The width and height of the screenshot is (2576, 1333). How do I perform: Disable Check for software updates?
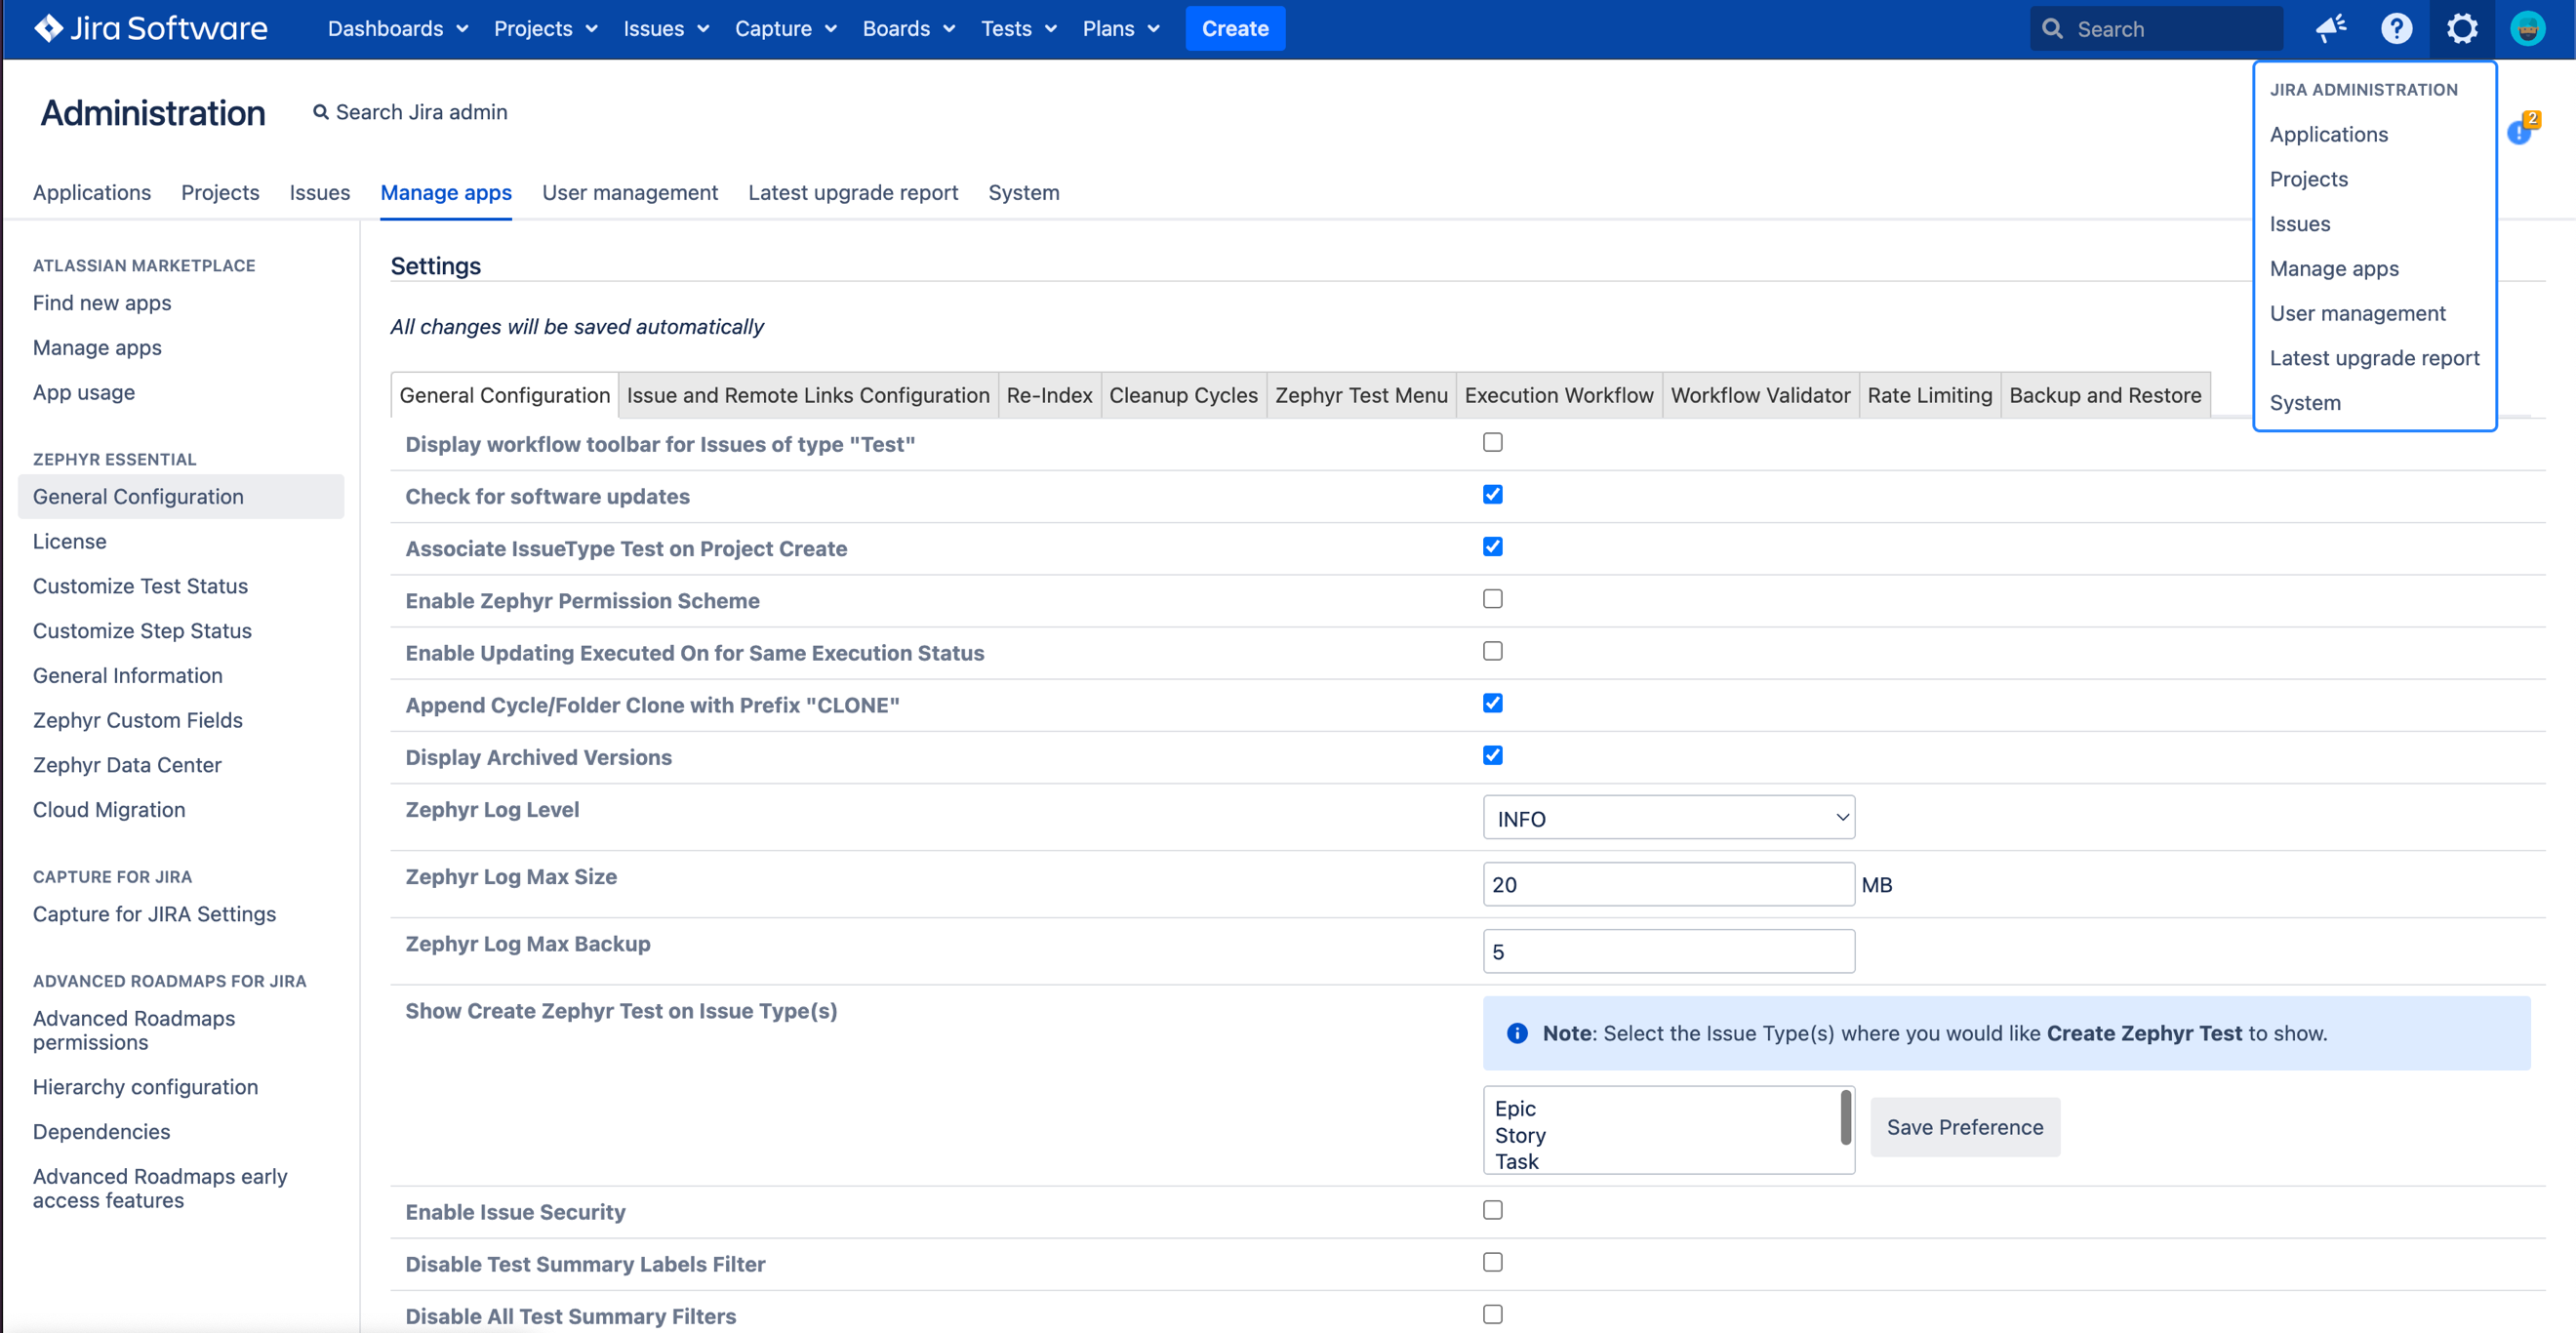coord(1493,494)
